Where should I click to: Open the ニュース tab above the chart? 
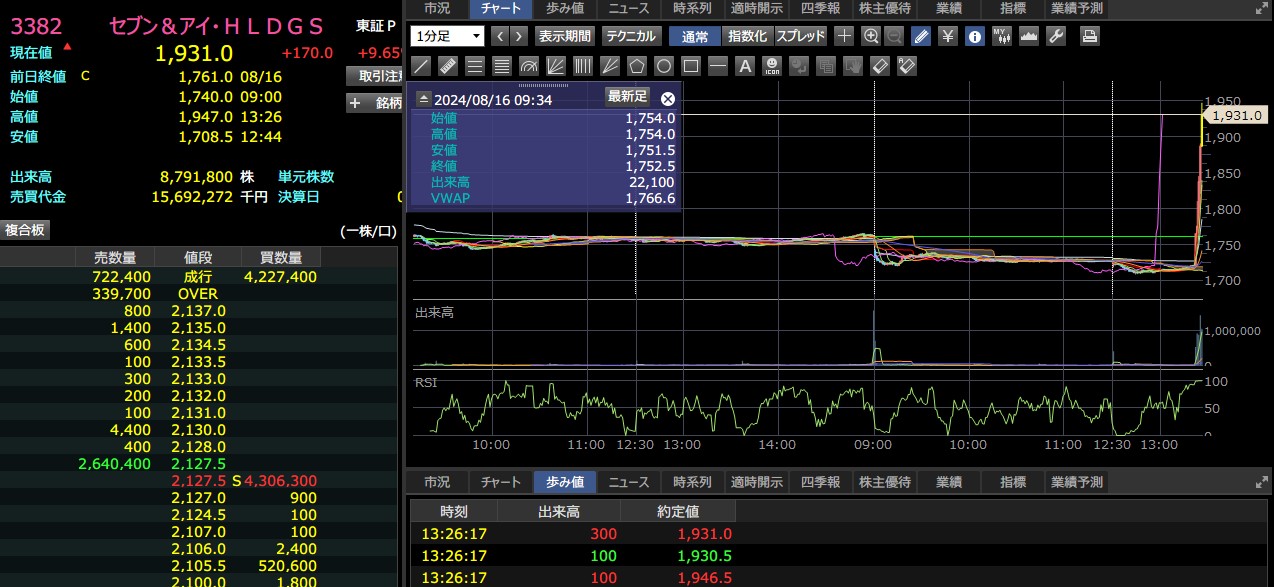click(629, 8)
